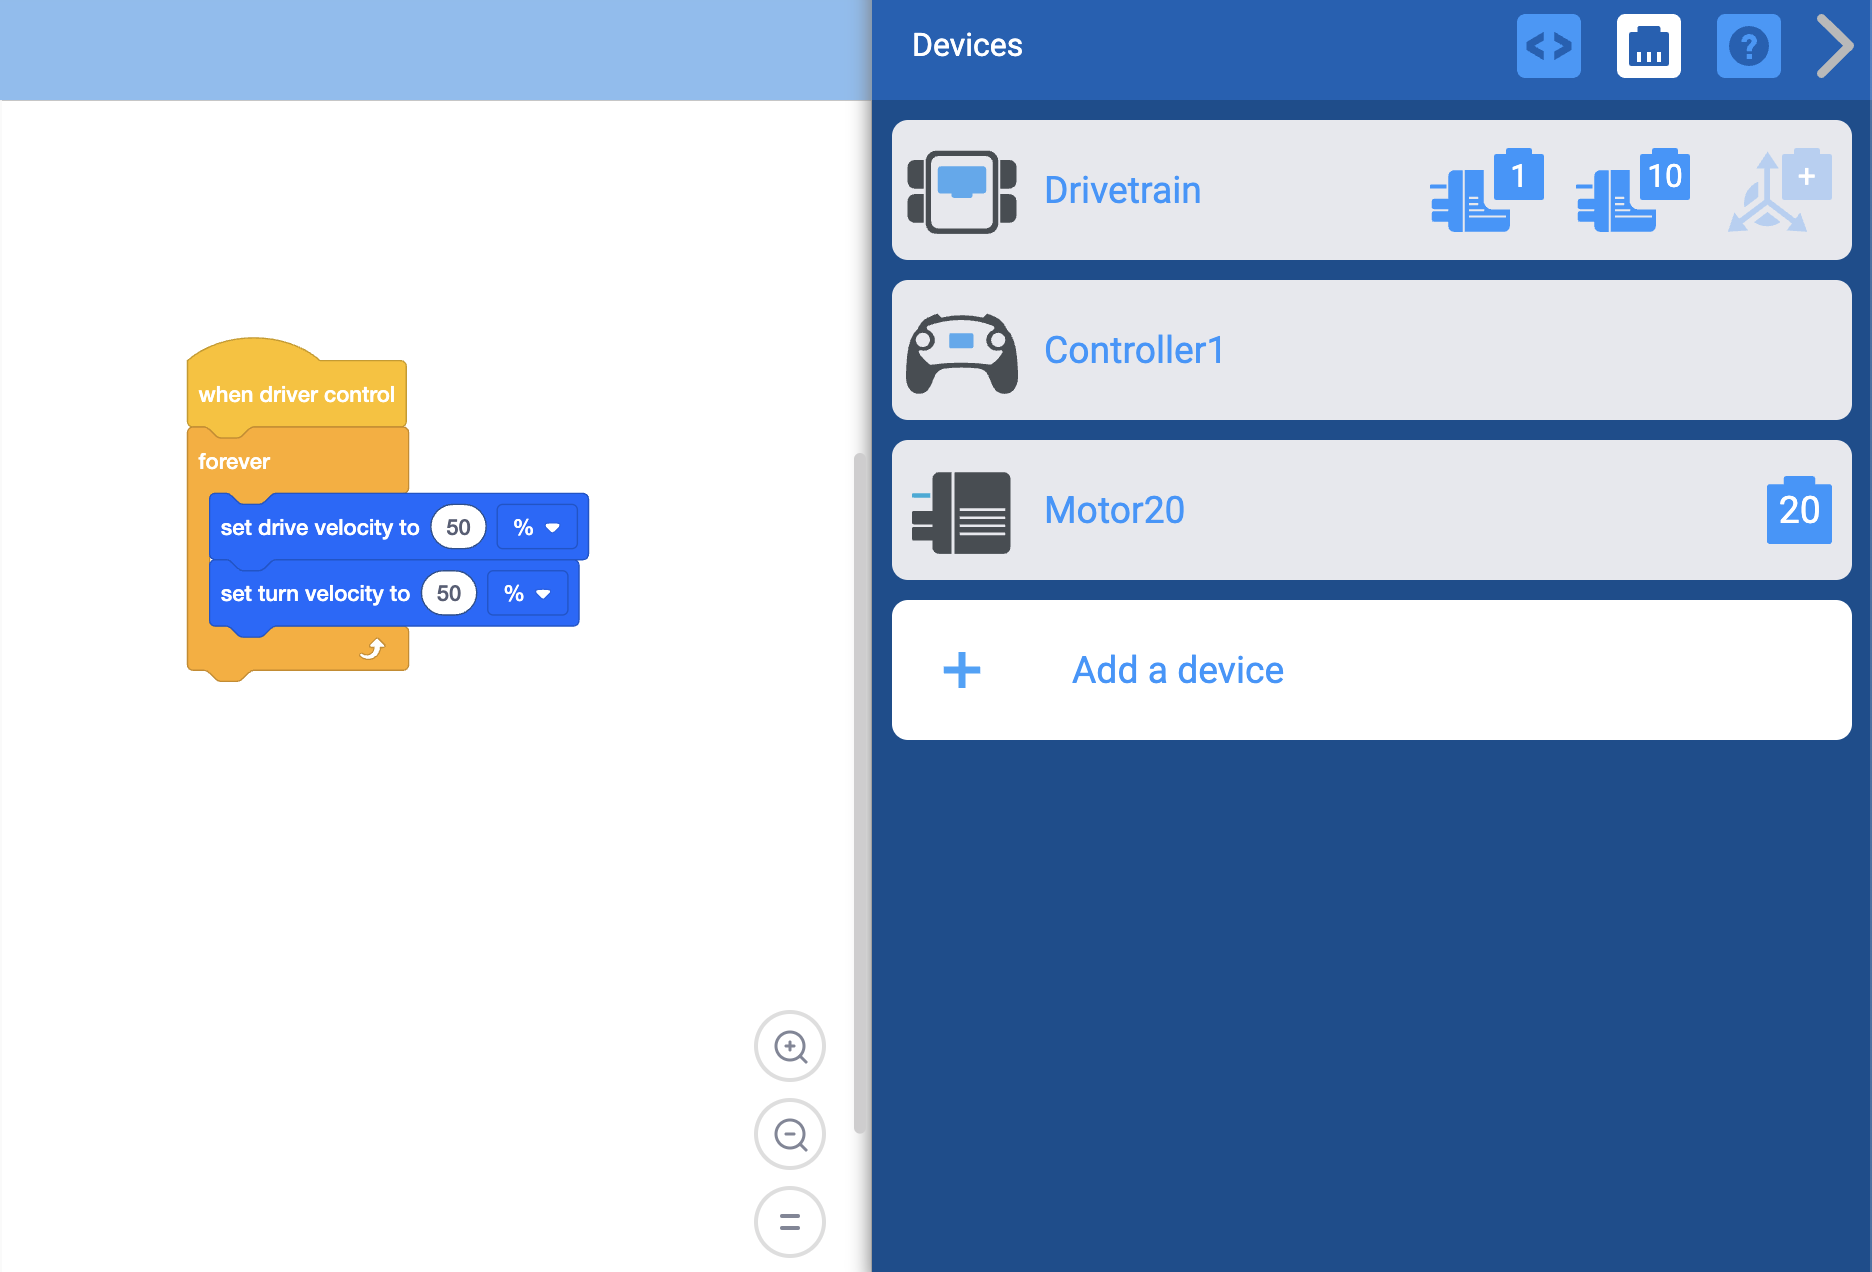Viewport: 1872px width, 1272px height.
Task: Zoom out of the workspace
Action: [x=790, y=1134]
